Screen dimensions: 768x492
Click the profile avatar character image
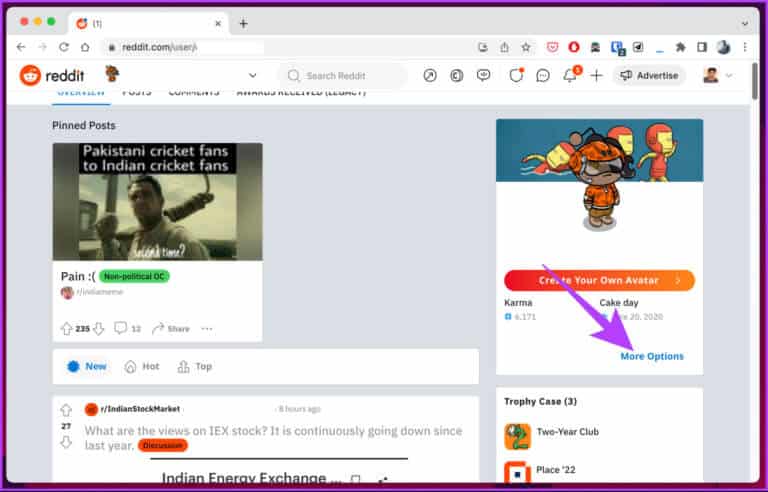pos(599,181)
